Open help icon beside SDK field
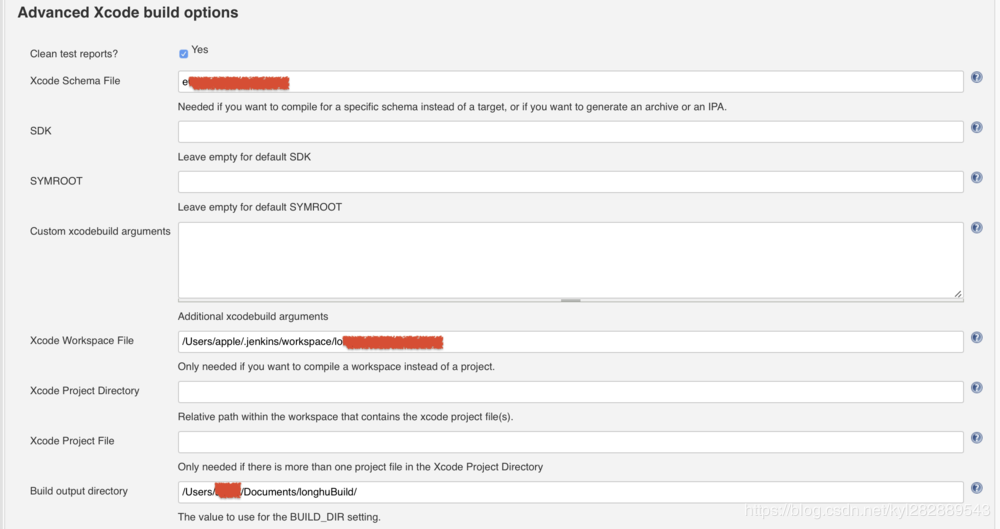Image resolution: width=1000 pixels, height=529 pixels. click(x=976, y=128)
